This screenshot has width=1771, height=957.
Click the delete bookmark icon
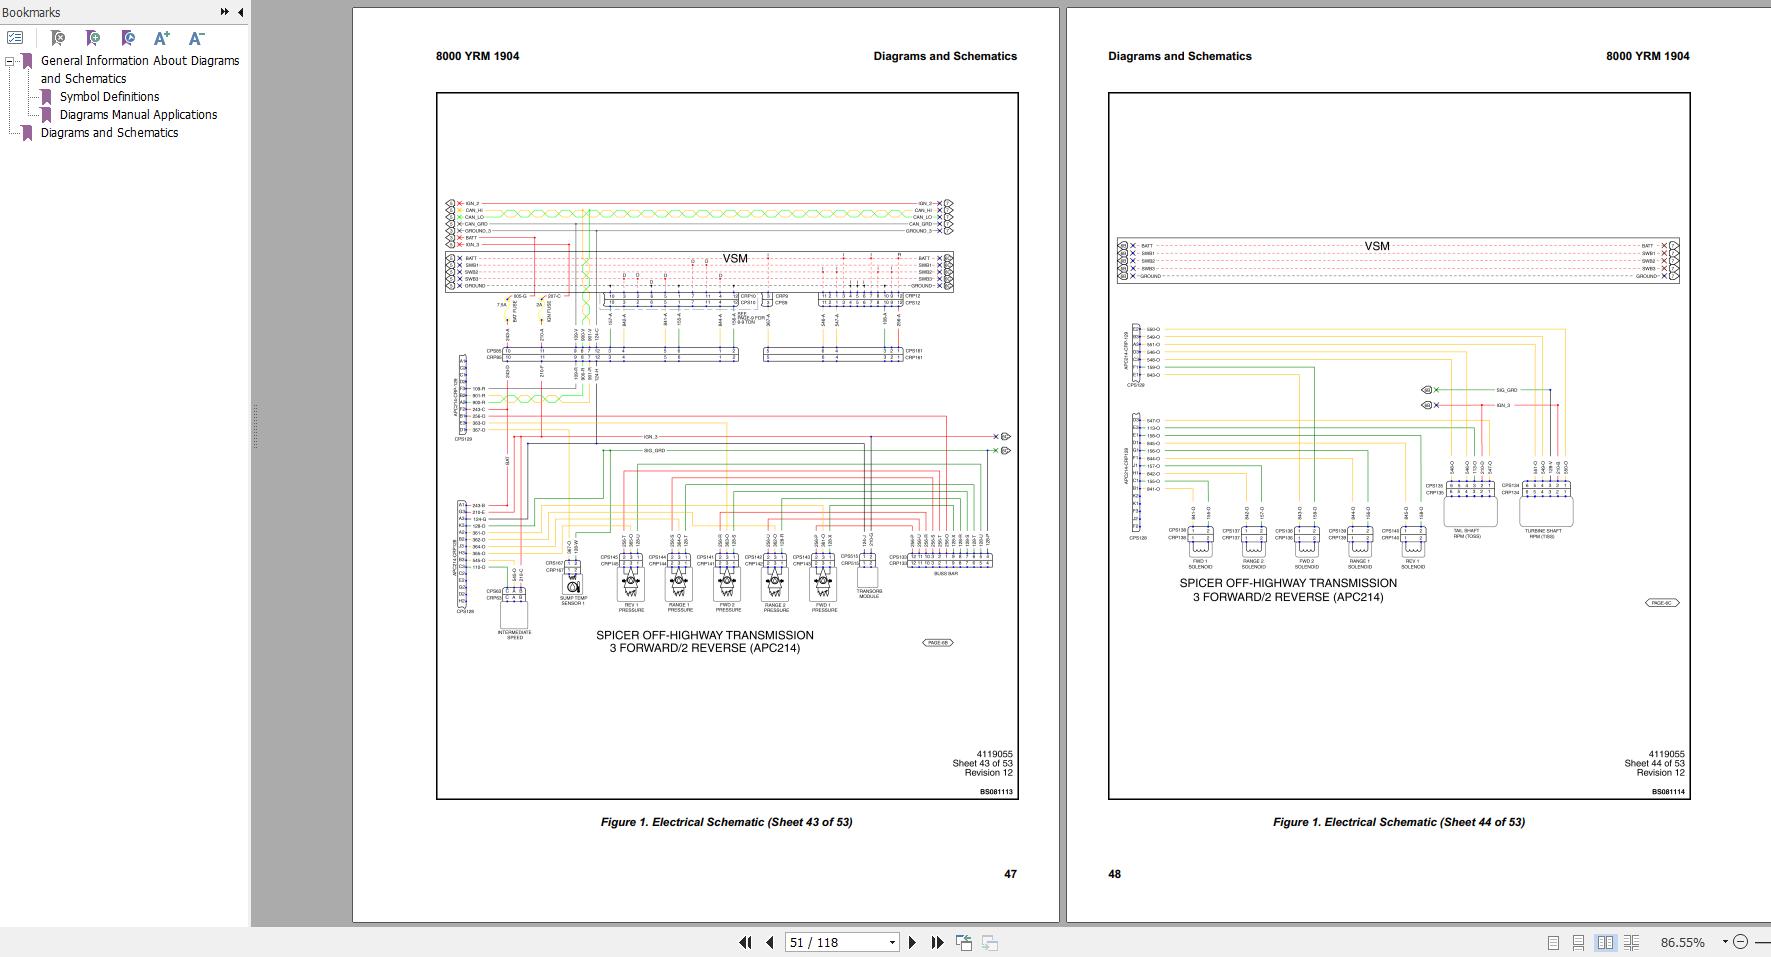point(58,38)
